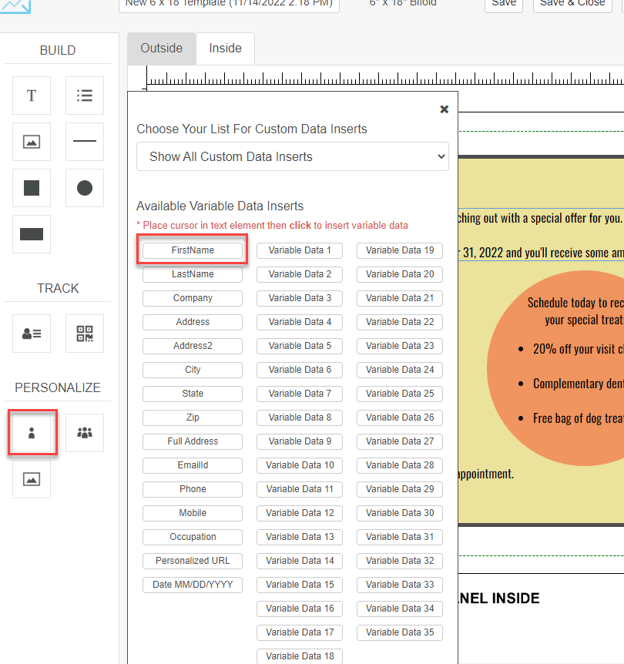Insert the Personalized URL variable

(x=193, y=561)
